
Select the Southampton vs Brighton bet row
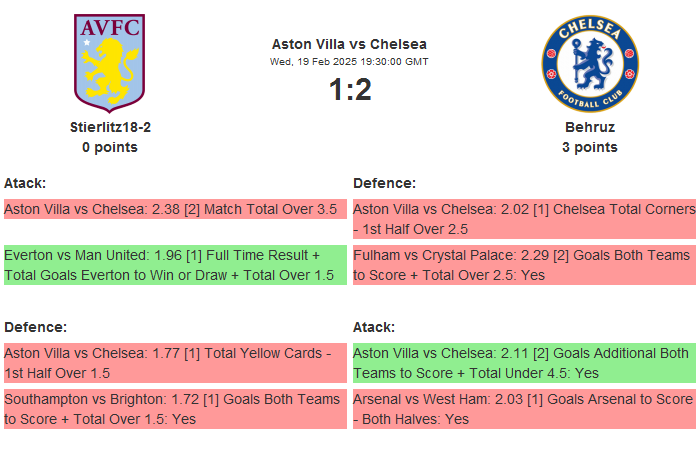click(x=175, y=409)
